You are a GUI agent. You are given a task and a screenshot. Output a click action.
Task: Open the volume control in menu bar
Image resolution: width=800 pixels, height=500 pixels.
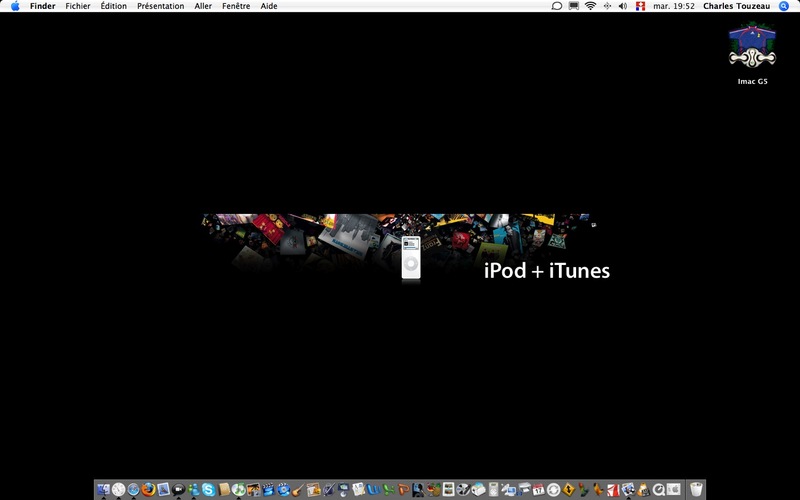(x=623, y=6)
